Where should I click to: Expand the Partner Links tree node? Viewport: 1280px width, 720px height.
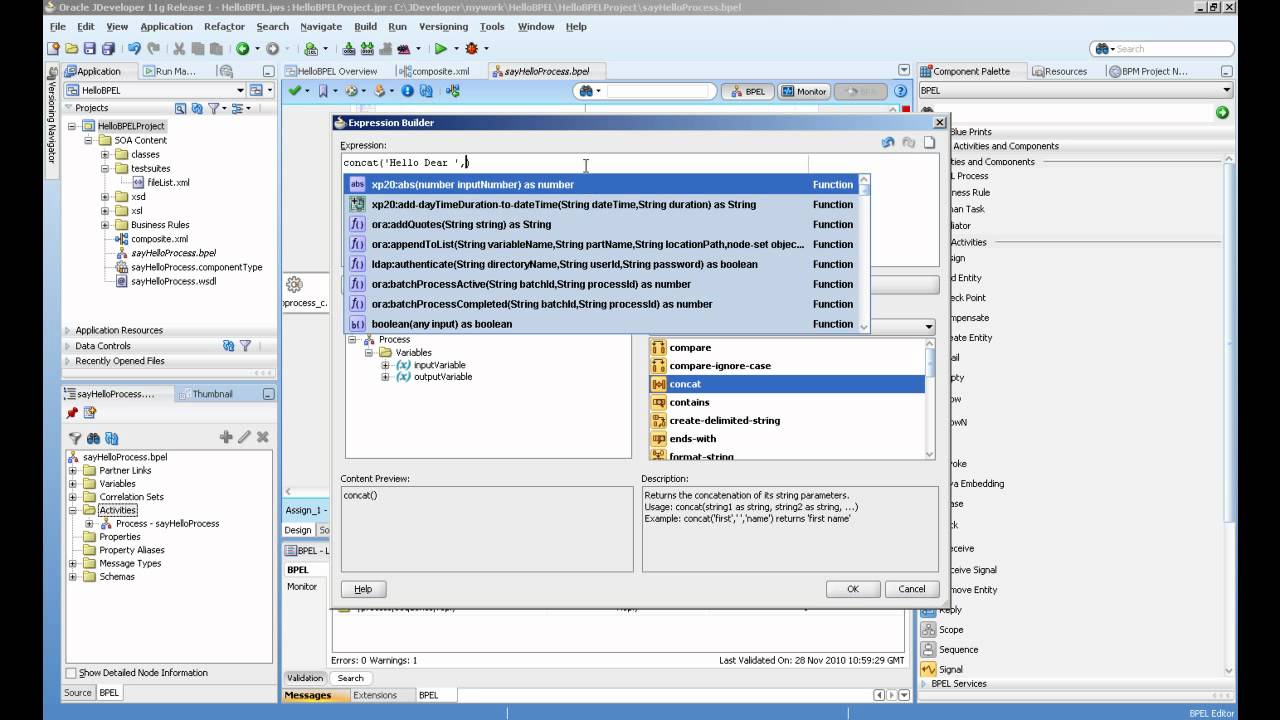coord(72,470)
